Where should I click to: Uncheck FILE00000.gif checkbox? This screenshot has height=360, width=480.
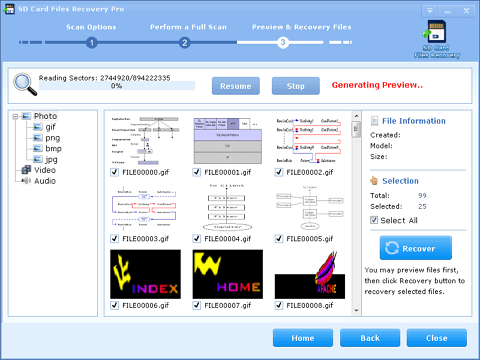click(114, 172)
